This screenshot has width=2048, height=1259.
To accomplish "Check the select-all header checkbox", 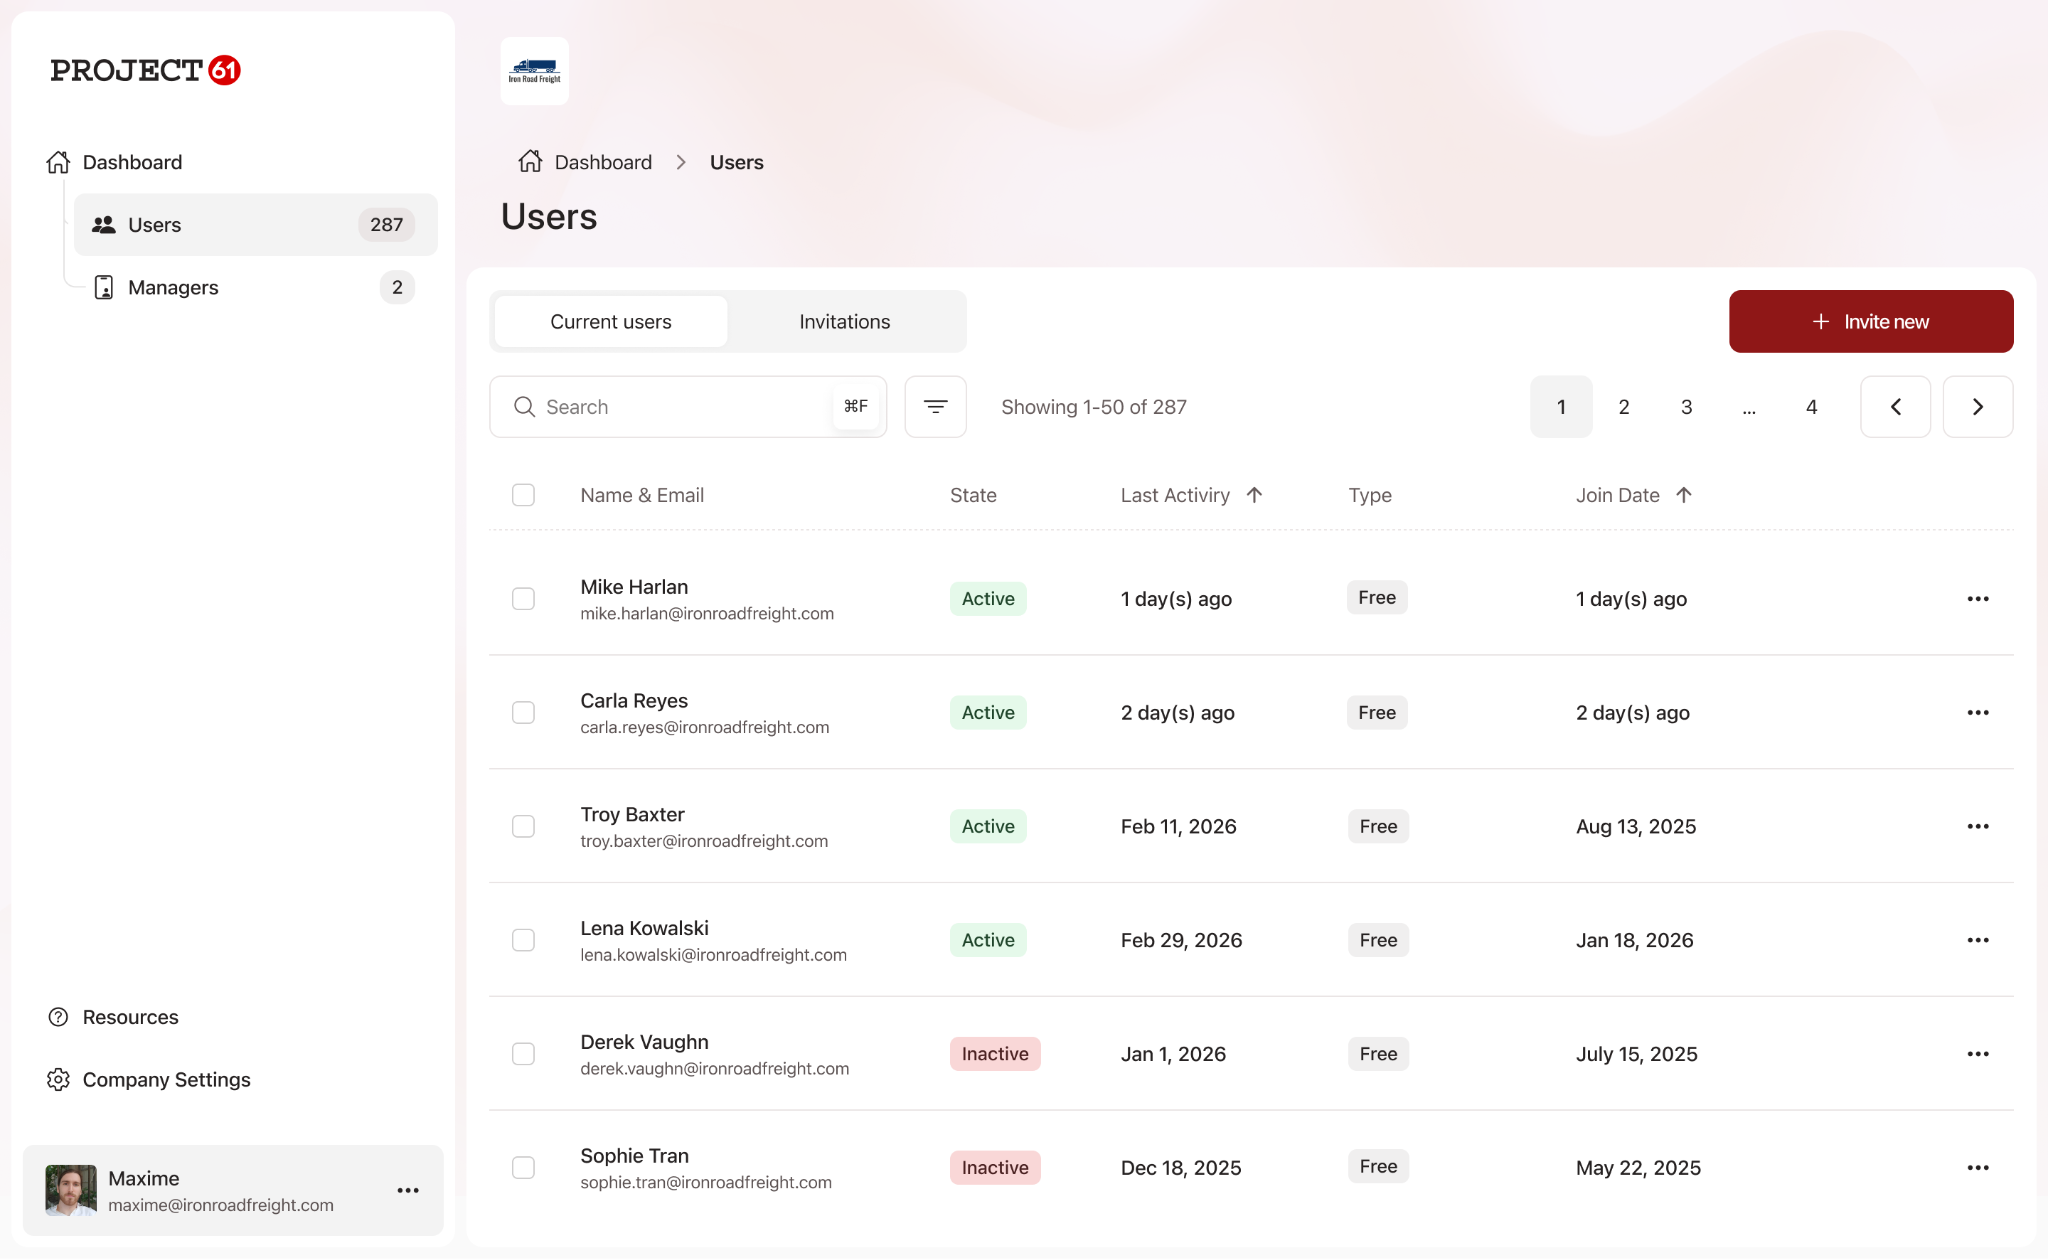I will pos(523,495).
